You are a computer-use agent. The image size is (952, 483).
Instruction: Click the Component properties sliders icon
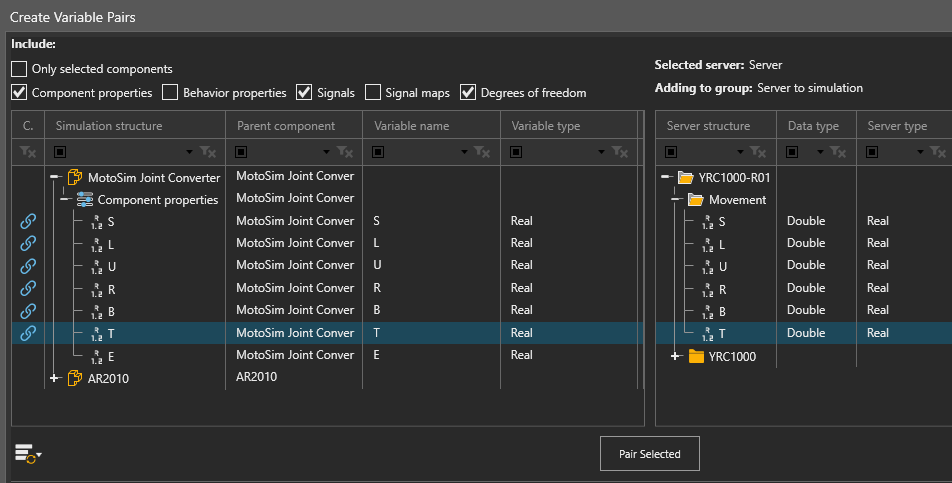coord(85,200)
